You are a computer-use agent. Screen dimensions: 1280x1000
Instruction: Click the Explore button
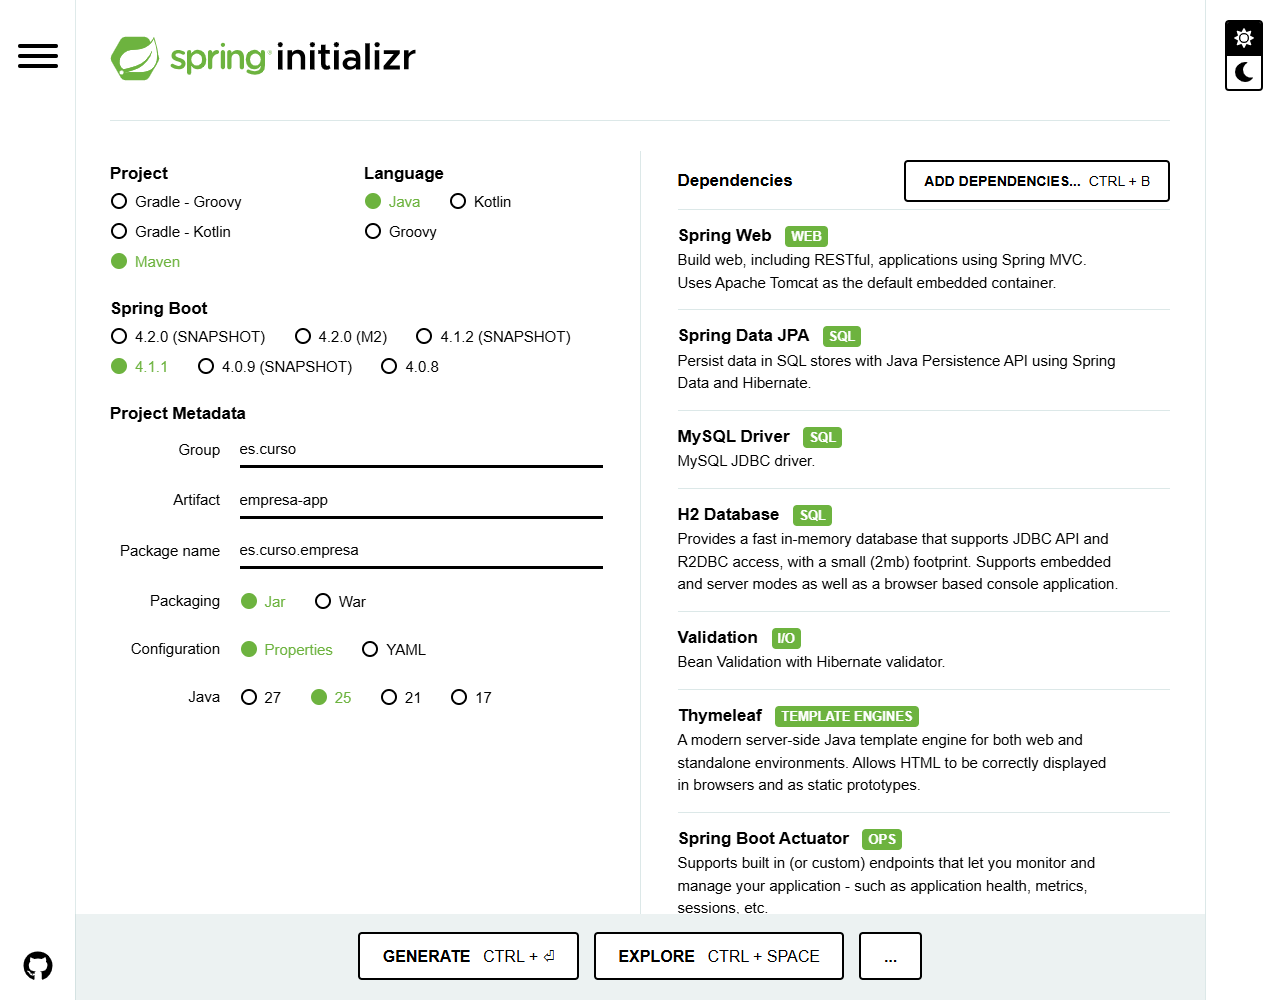719,956
